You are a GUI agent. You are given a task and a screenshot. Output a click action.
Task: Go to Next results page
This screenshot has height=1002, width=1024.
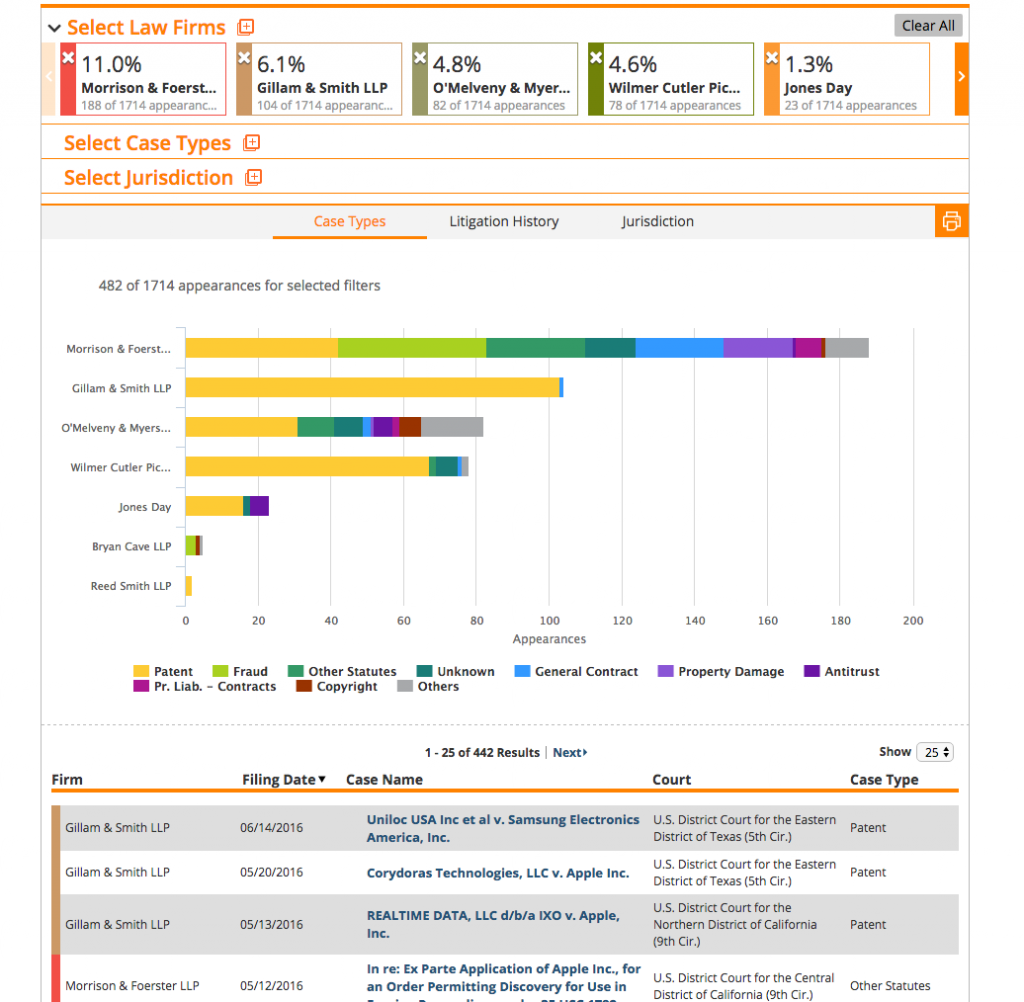pyautogui.click(x=569, y=752)
